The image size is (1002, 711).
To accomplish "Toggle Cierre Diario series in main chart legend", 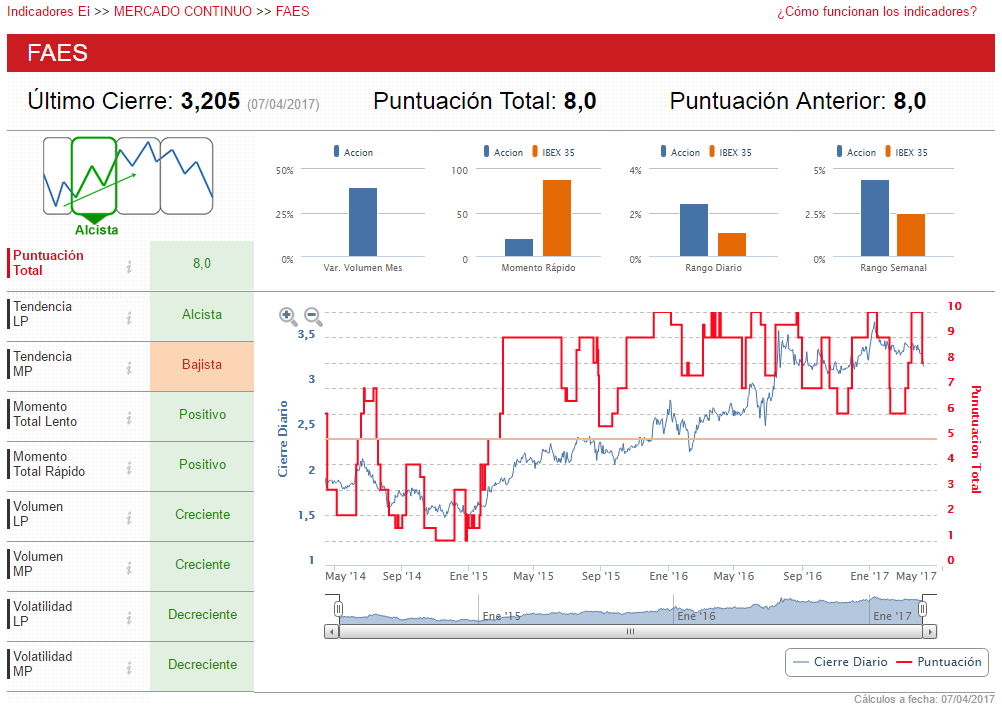I will click(840, 662).
